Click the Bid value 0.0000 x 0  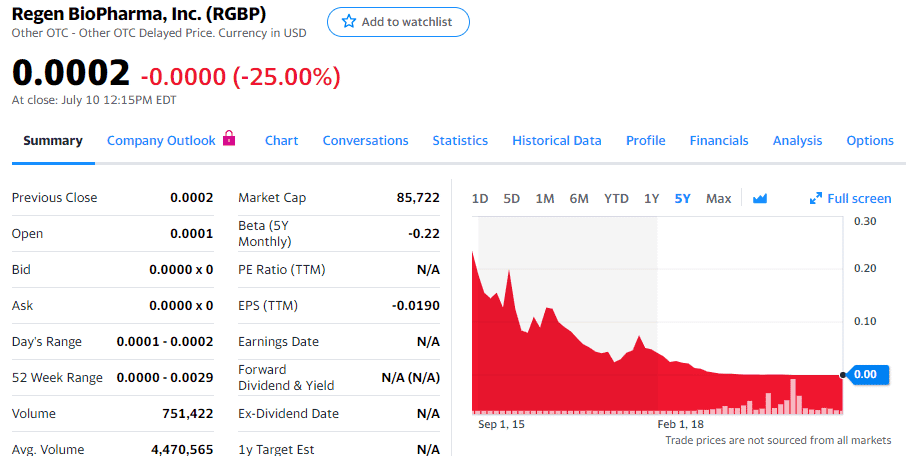pyautogui.click(x=181, y=269)
